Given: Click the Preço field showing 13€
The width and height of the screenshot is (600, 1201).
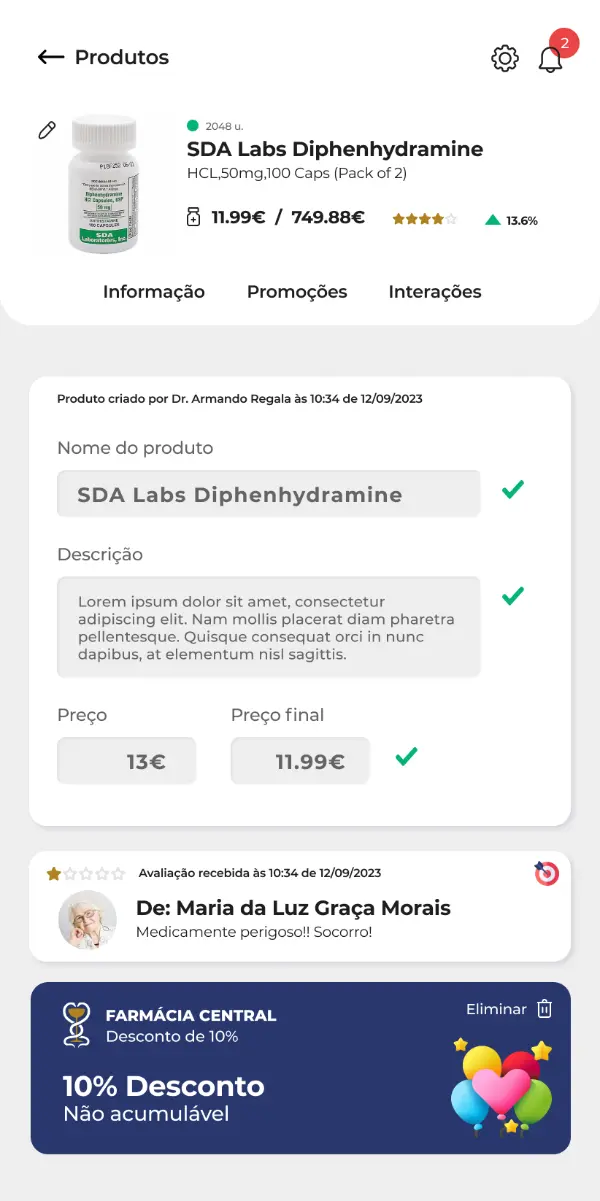Looking at the screenshot, I should [126, 761].
